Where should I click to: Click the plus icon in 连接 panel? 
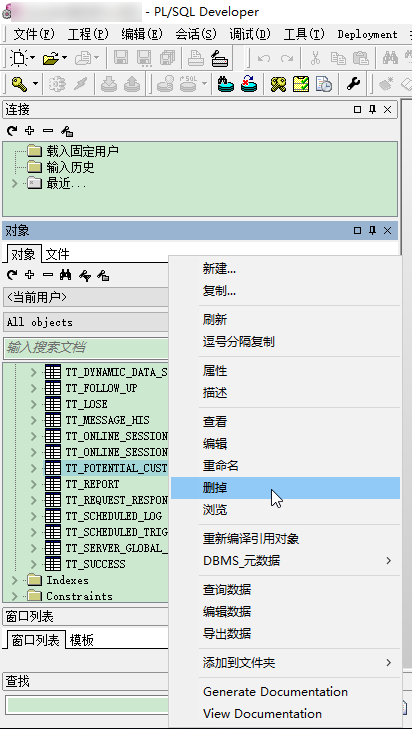pos(30,131)
